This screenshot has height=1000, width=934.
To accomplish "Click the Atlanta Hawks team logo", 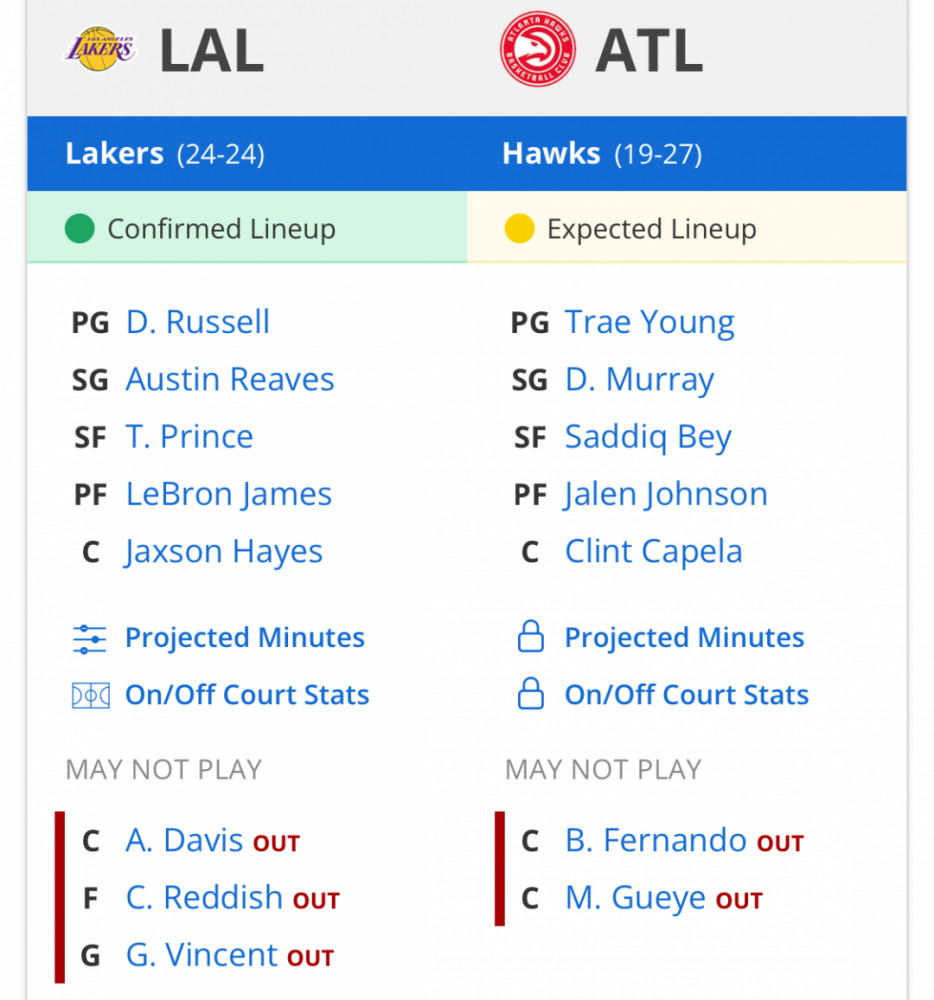I will tap(537, 49).
